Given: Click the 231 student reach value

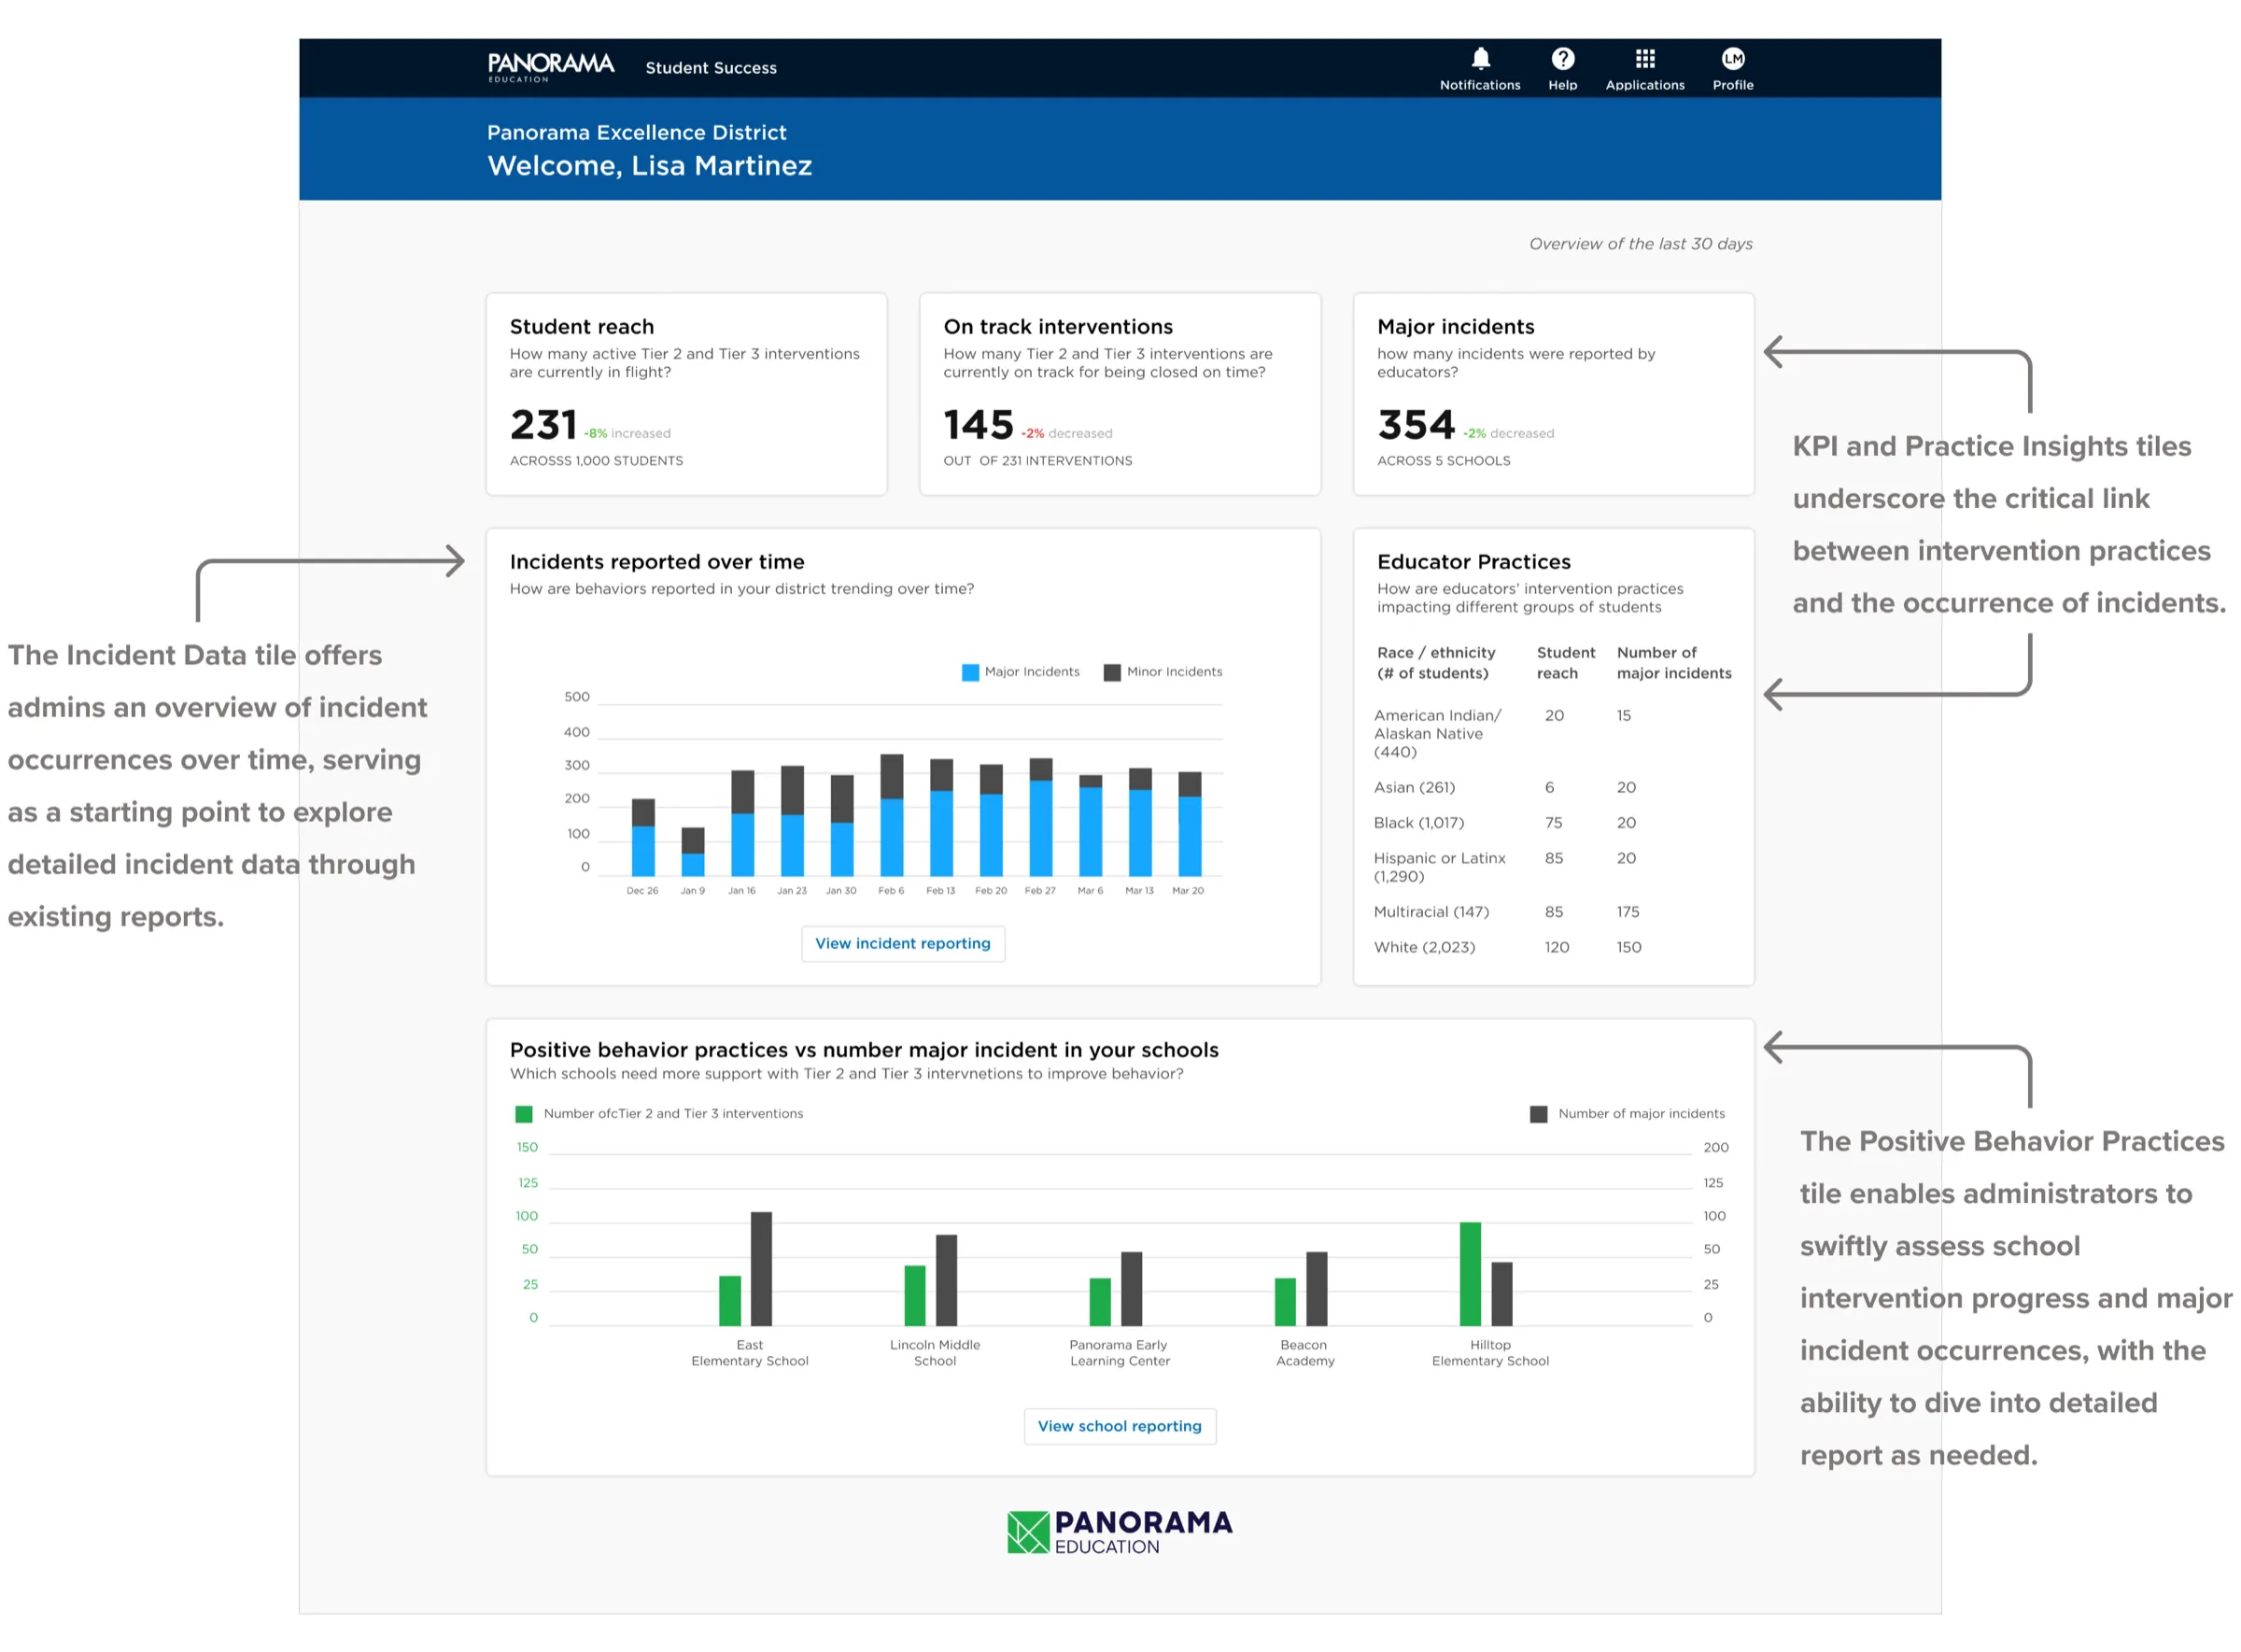Looking at the screenshot, I should [543, 425].
